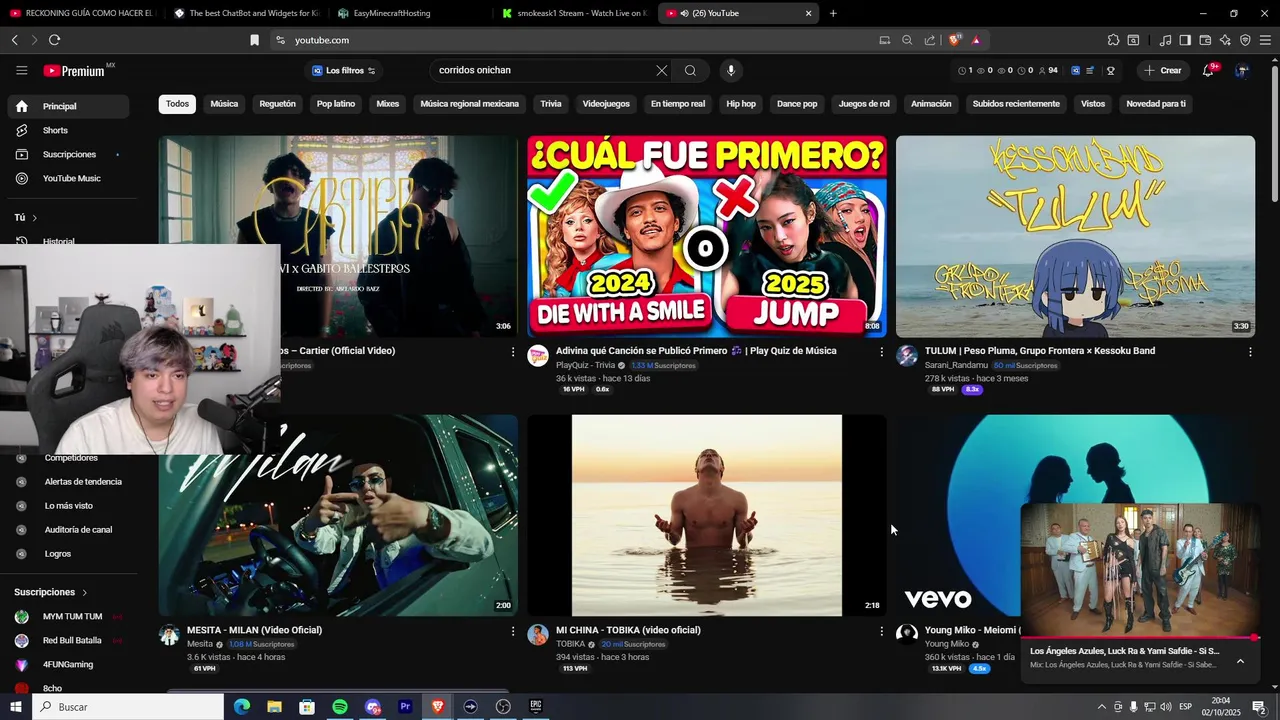Viewport: 1280px width, 720px height.
Task: Open Epic Games from the taskbar
Action: [536, 707]
